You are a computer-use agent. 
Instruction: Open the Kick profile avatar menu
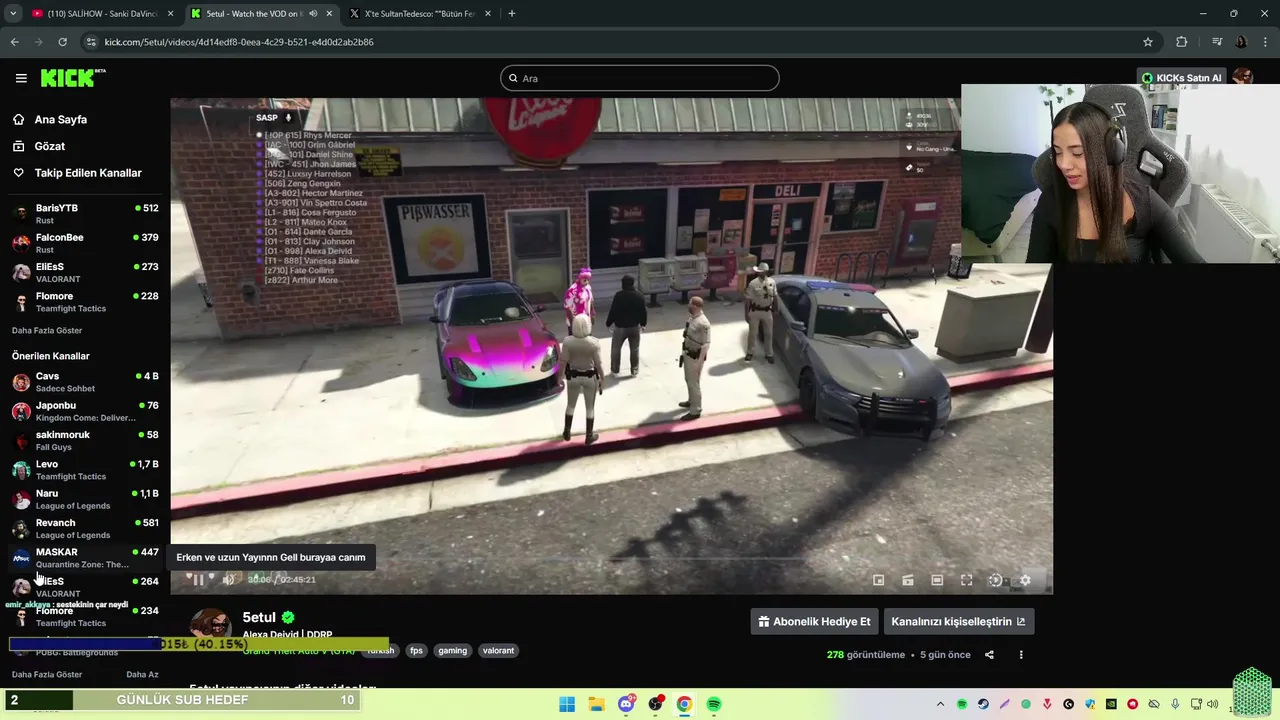[x=1243, y=78]
